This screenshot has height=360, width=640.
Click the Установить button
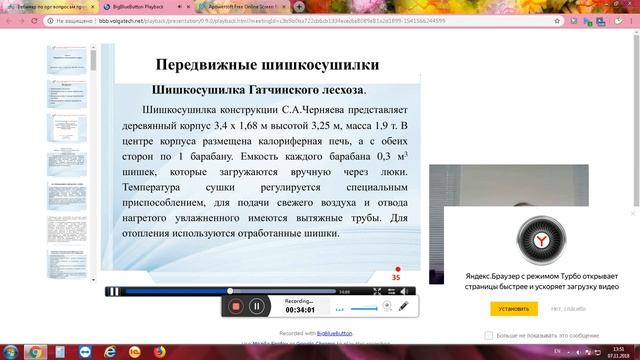point(513,309)
